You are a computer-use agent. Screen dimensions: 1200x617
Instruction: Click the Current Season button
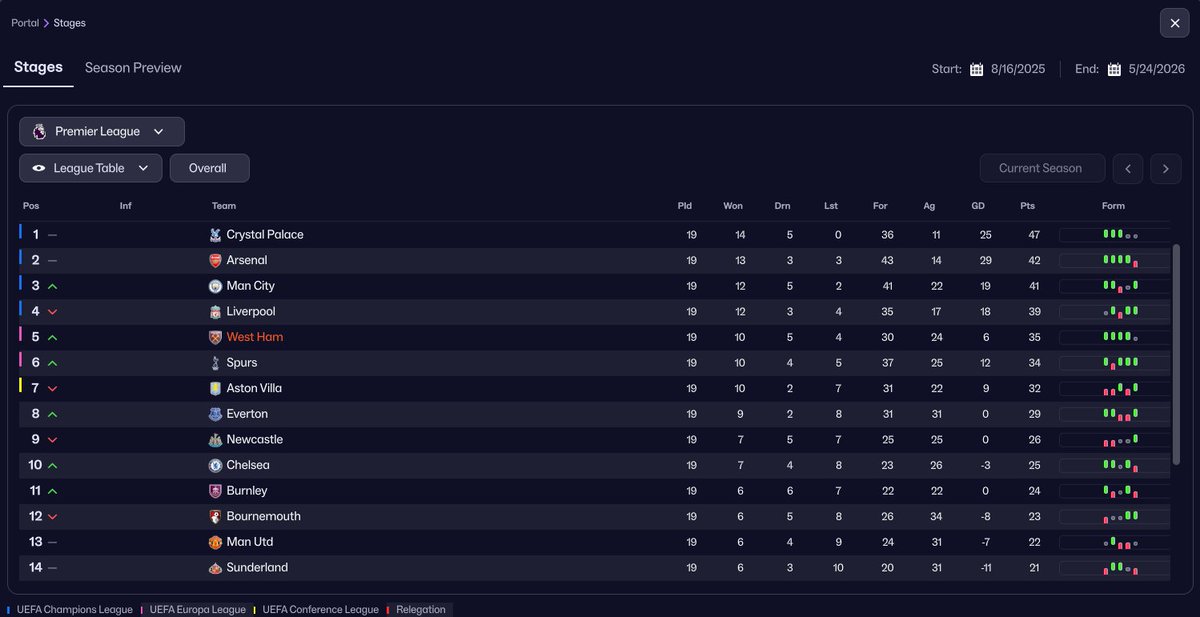coord(1042,168)
